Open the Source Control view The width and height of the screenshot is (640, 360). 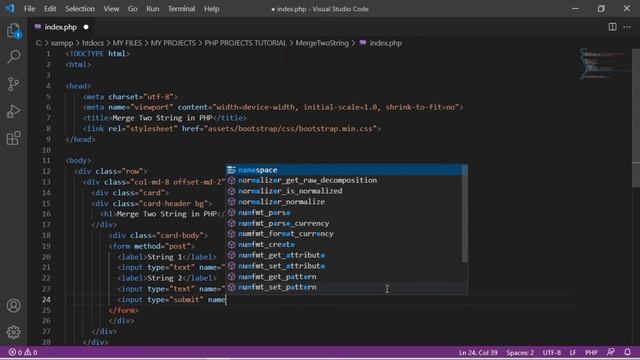tap(13, 84)
